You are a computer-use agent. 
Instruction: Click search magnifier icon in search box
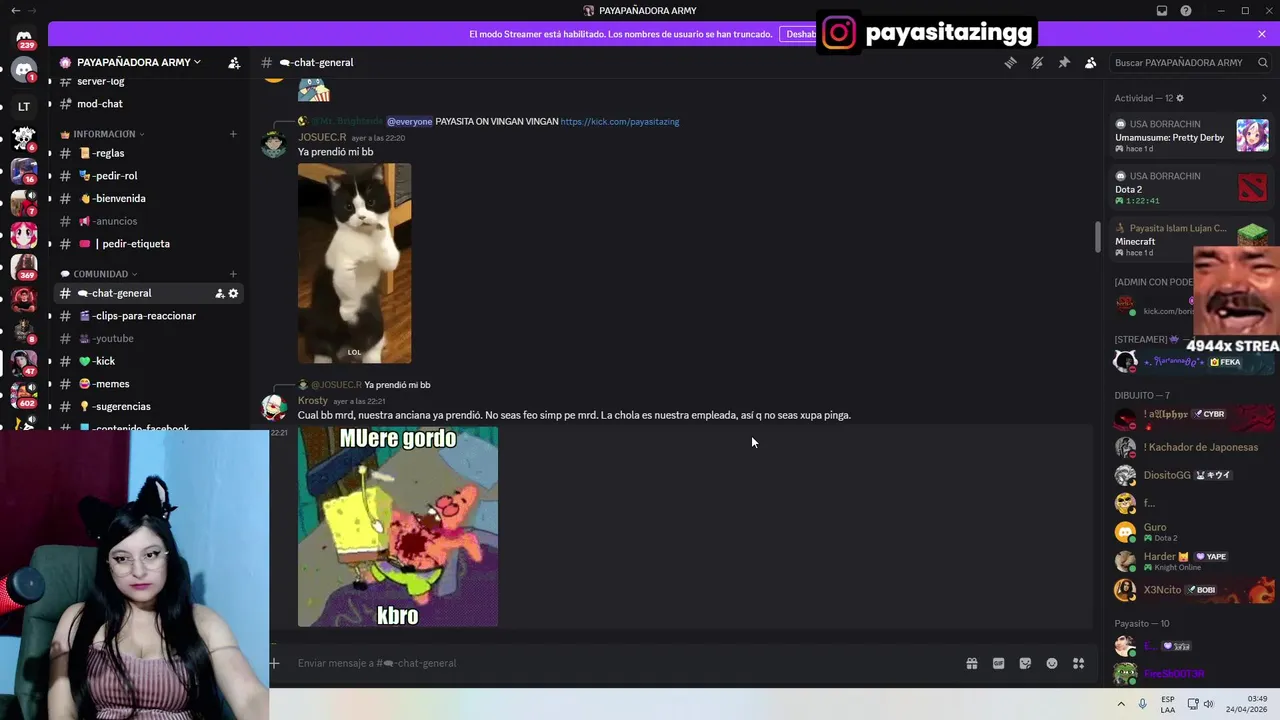(x=1262, y=62)
